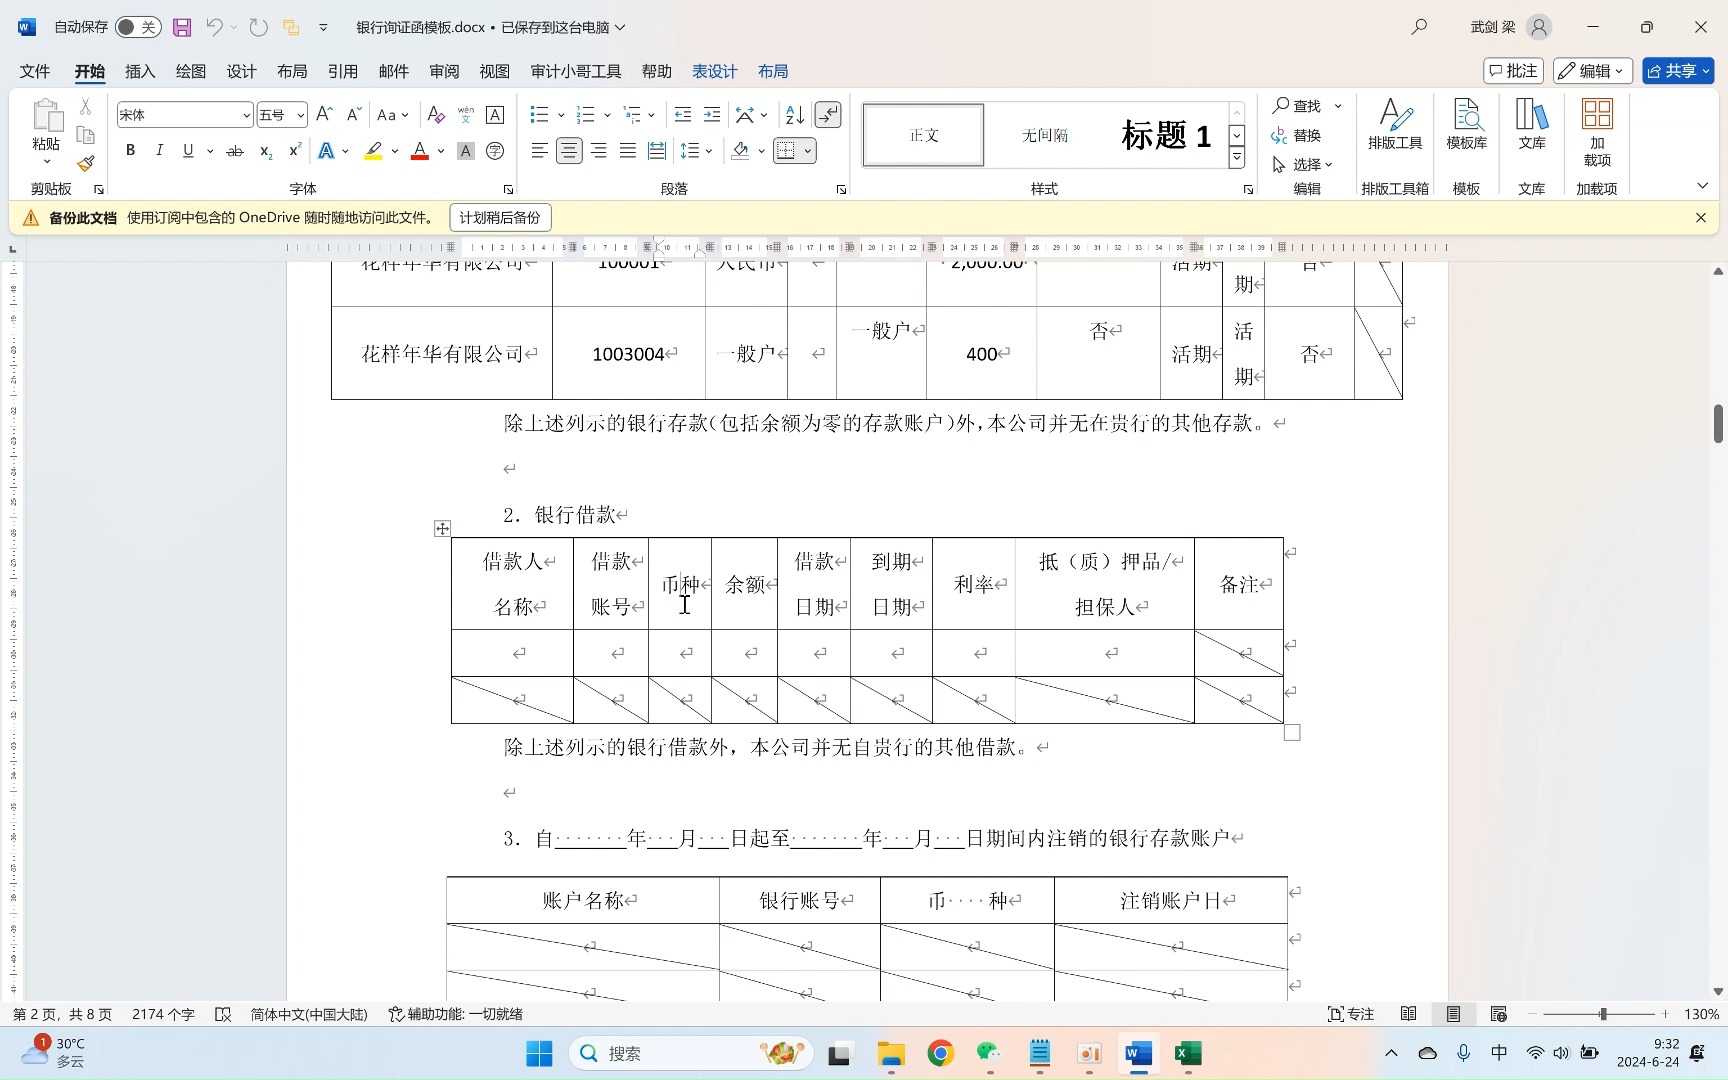Open the Change Case Aa dropdown

click(x=393, y=115)
